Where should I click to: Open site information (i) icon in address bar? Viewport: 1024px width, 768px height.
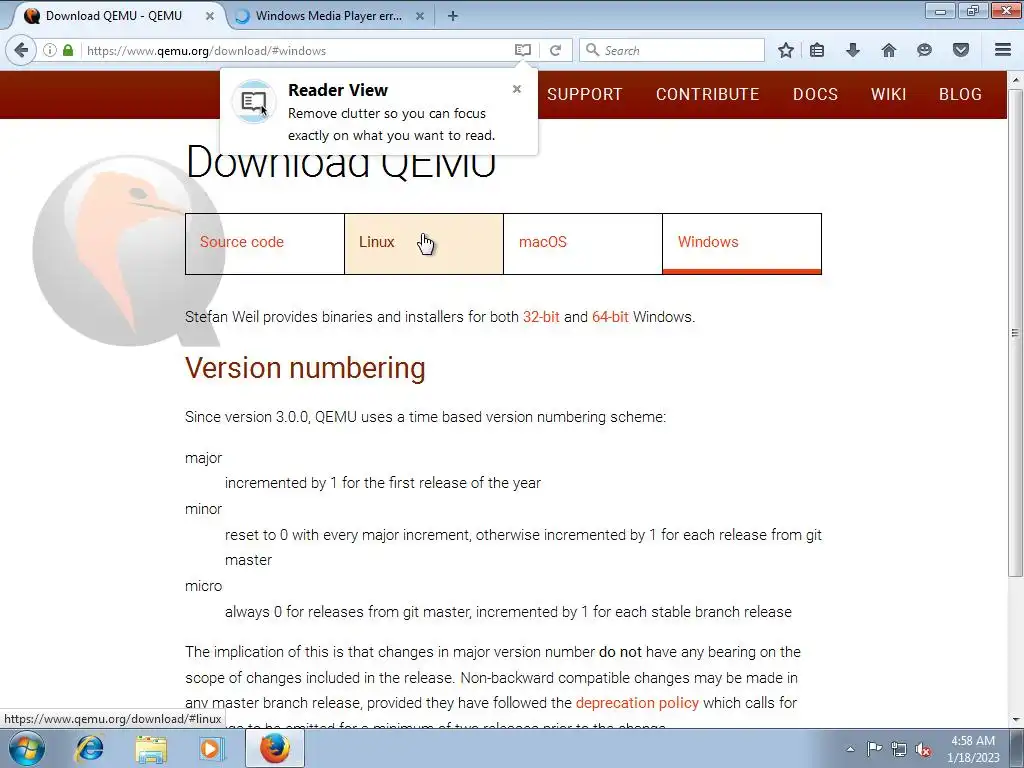[50, 50]
